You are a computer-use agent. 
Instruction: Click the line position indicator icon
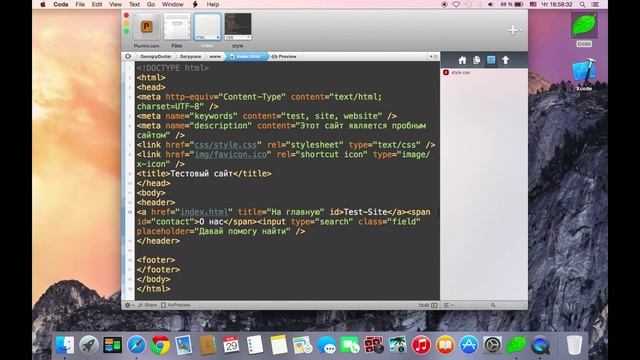tap(434, 305)
